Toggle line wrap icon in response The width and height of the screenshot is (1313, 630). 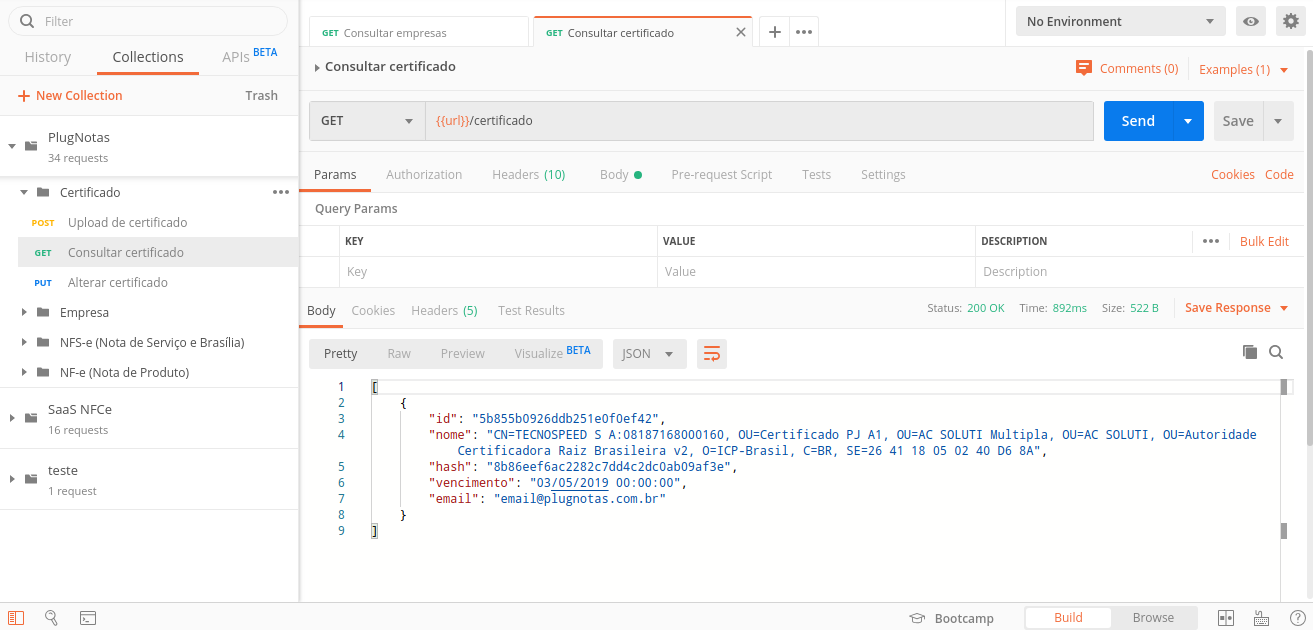click(712, 354)
